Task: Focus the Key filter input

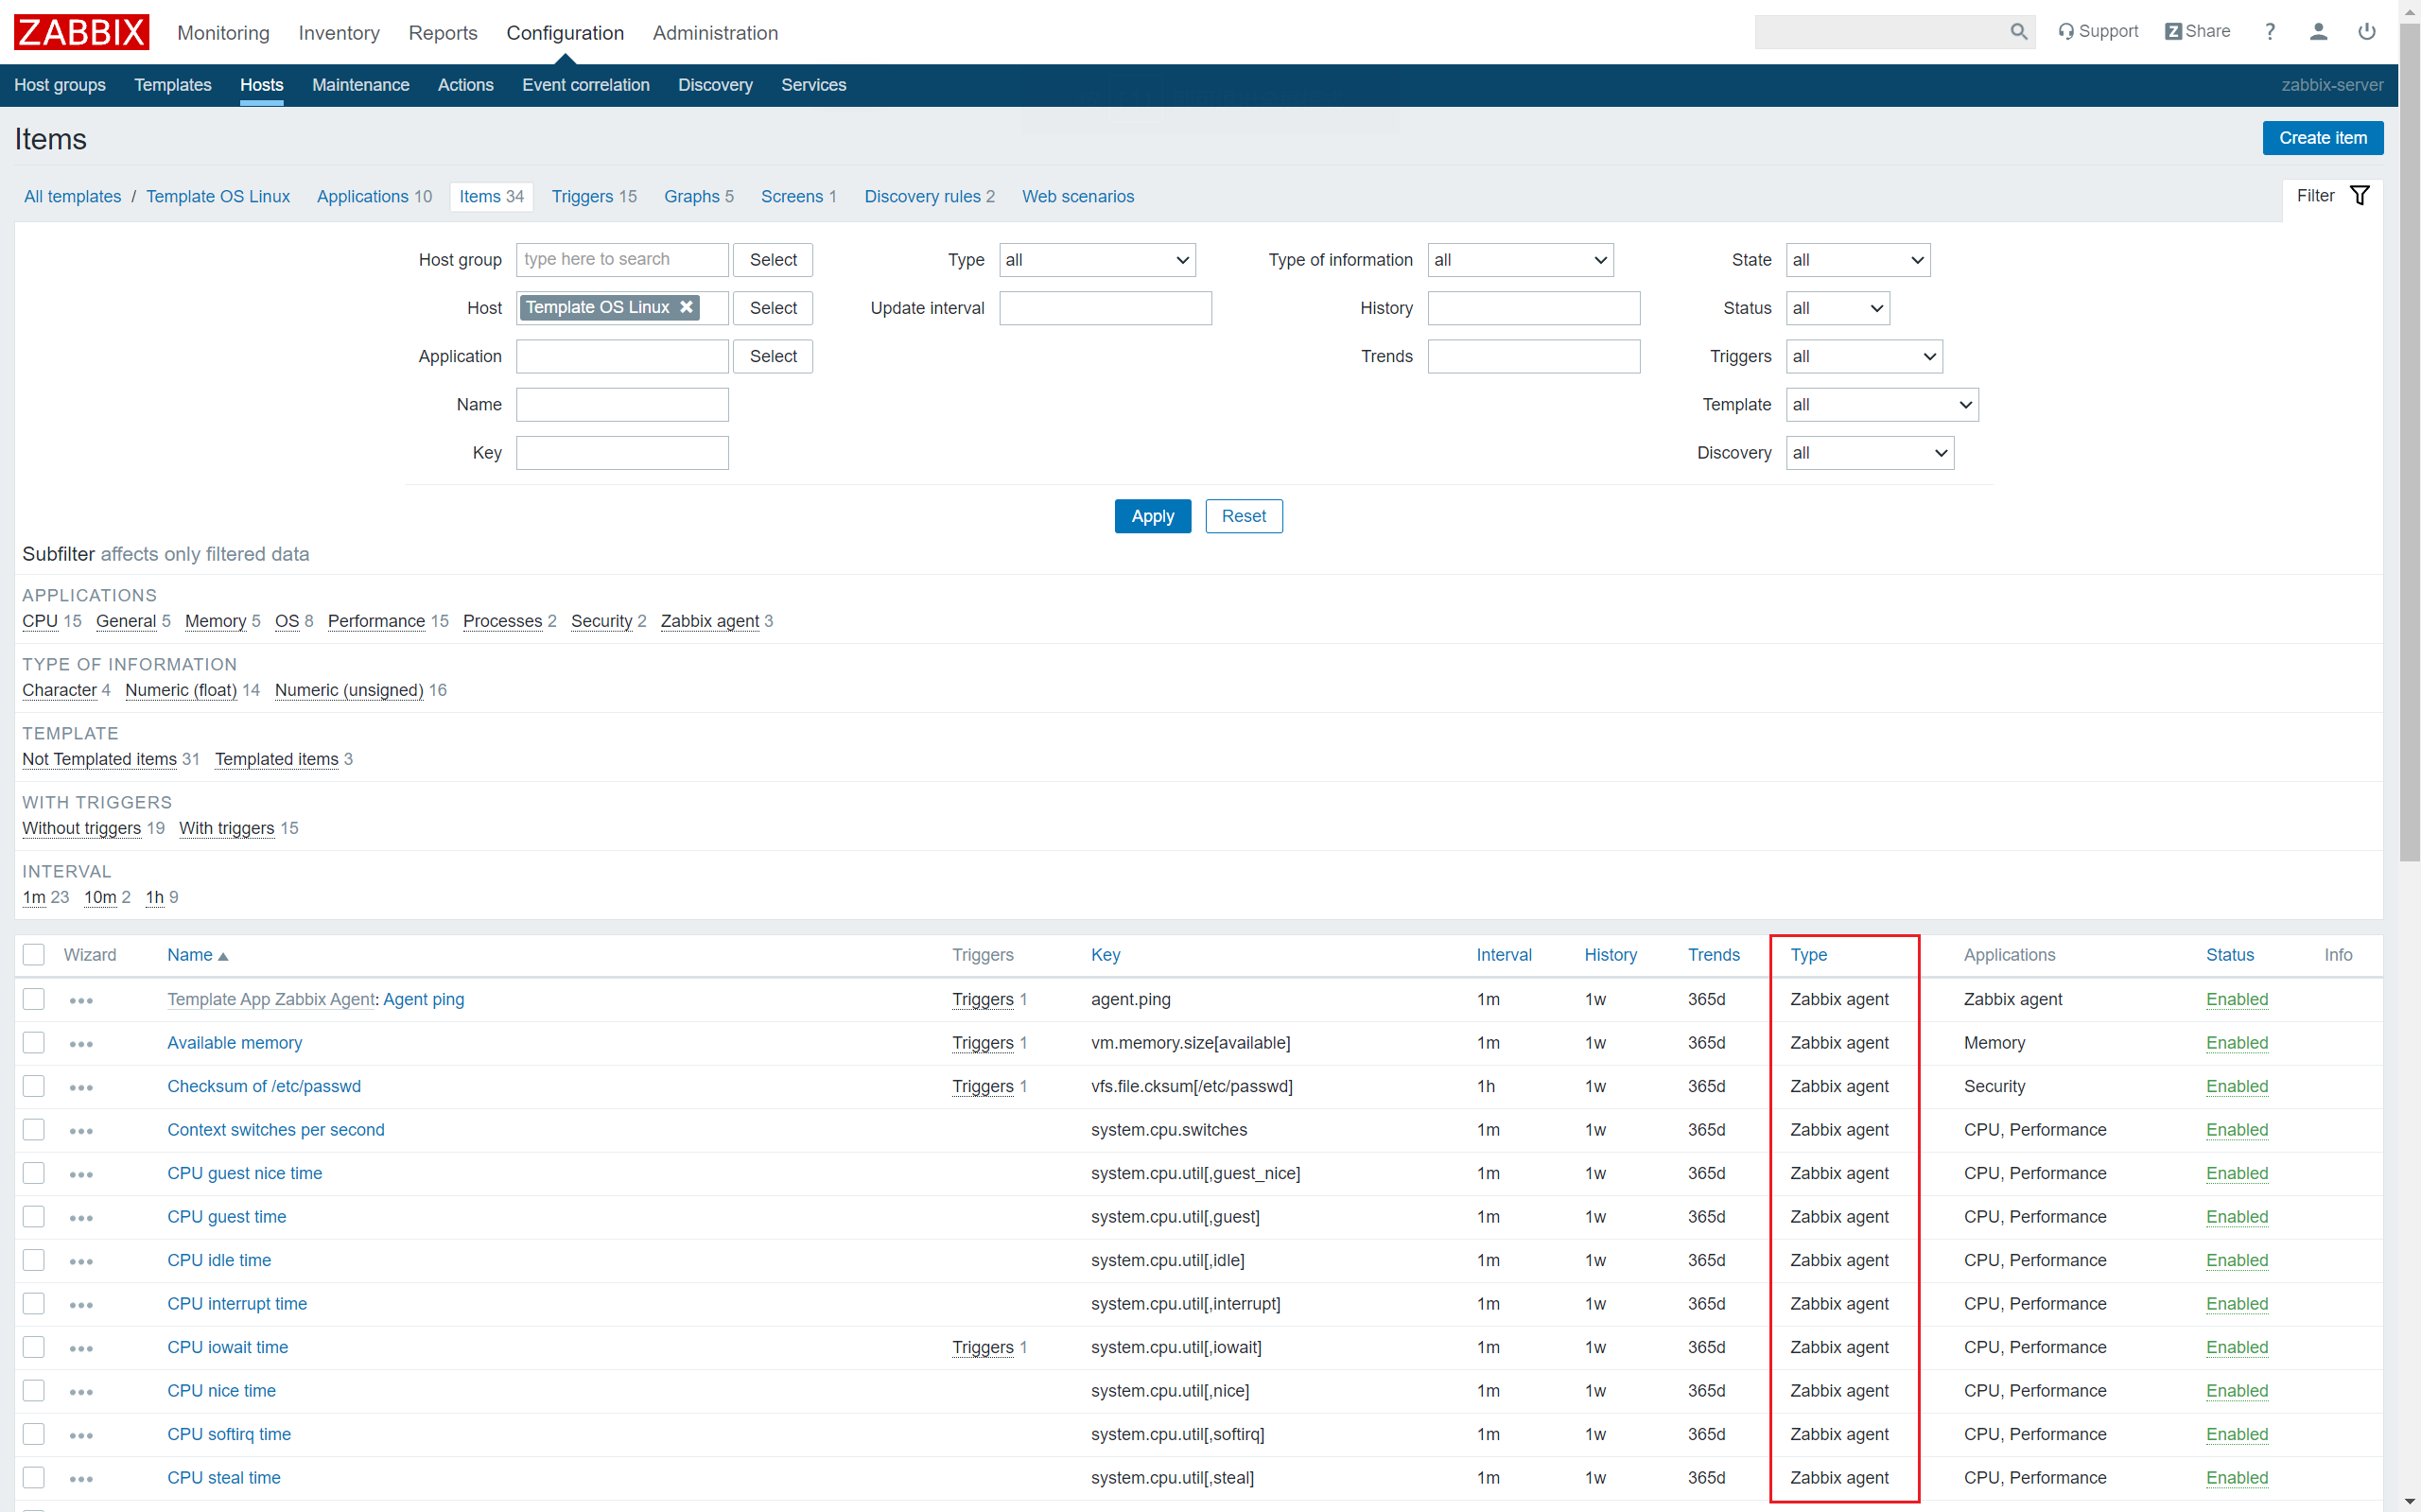Action: pyautogui.click(x=622, y=453)
